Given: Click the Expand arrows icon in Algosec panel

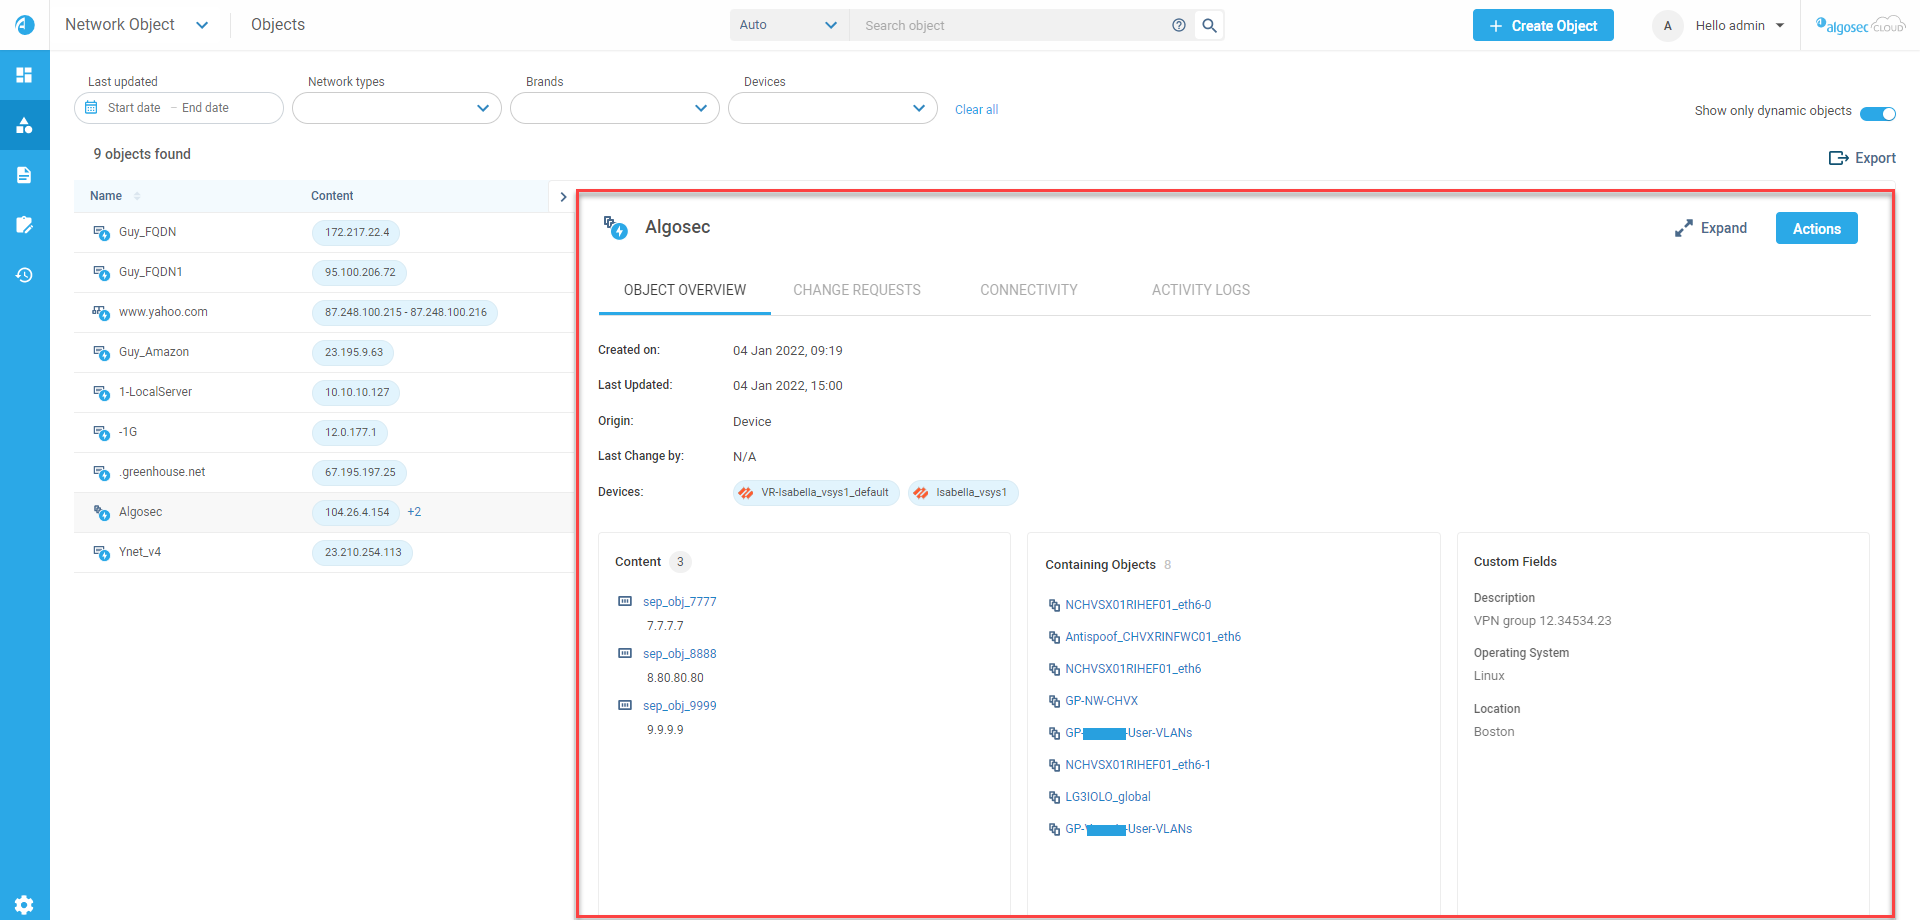Looking at the screenshot, I should (x=1684, y=229).
